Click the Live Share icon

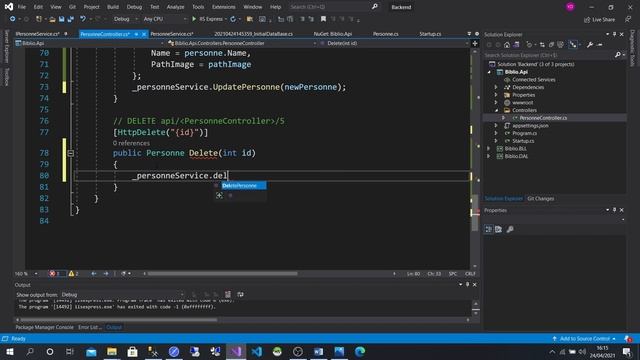[x=599, y=19]
